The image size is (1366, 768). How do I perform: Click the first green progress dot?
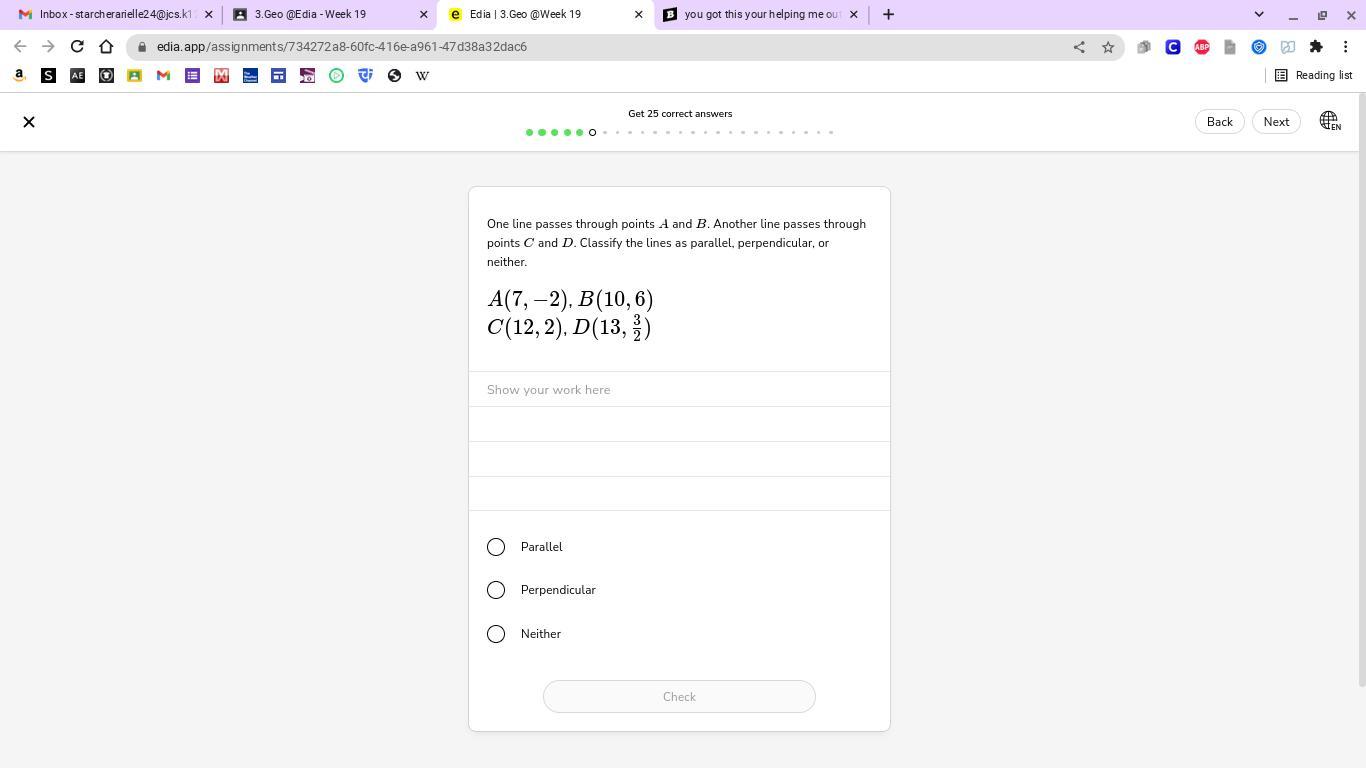point(529,133)
